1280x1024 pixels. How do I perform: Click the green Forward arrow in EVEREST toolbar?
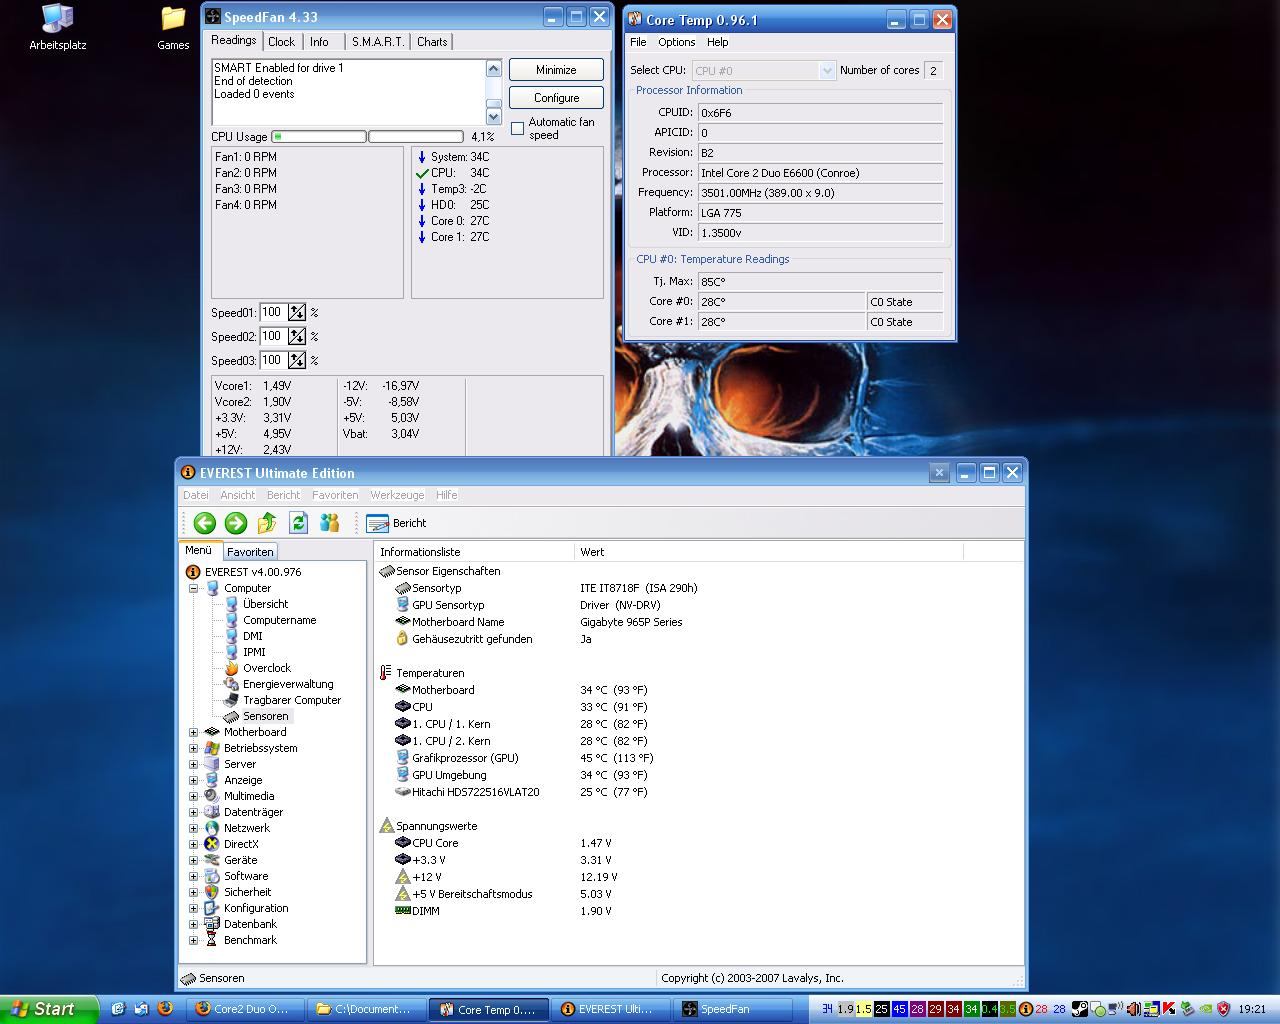[236, 523]
